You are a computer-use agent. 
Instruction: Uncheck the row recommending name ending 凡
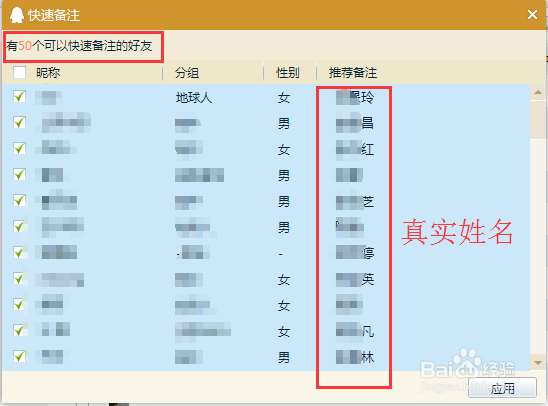point(19,331)
